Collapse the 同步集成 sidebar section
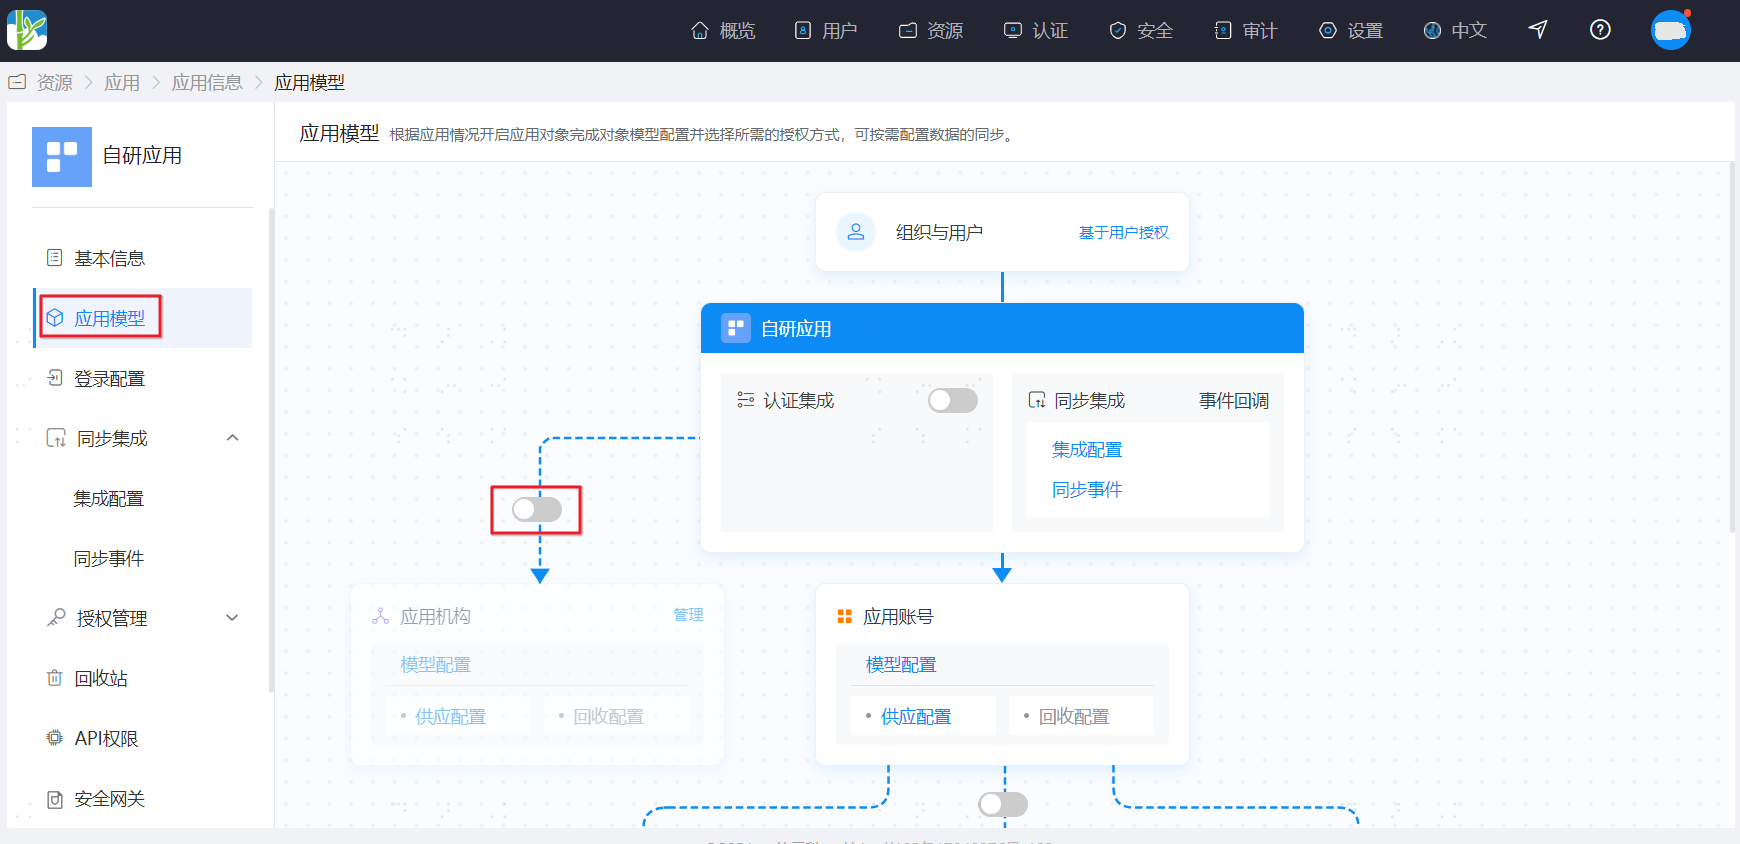Image resolution: width=1740 pixels, height=844 pixels. click(232, 438)
